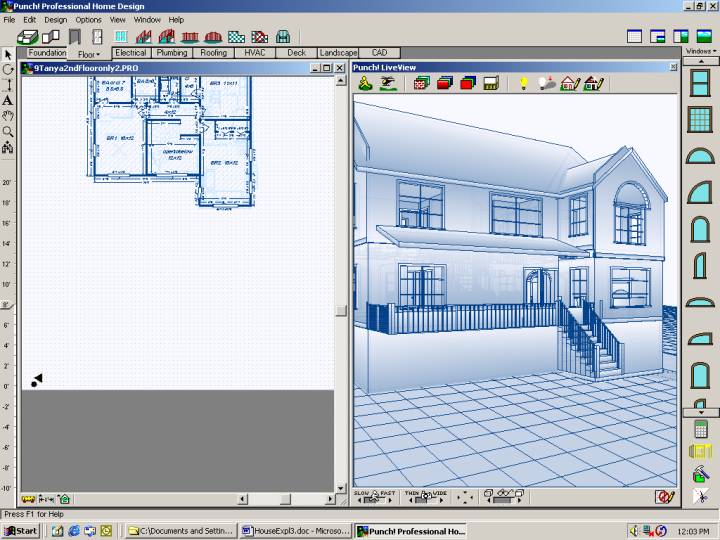The width and height of the screenshot is (720, 540).
Task: Choose the dimension tool
Action: pyautogui.click(x=8, y=85)
